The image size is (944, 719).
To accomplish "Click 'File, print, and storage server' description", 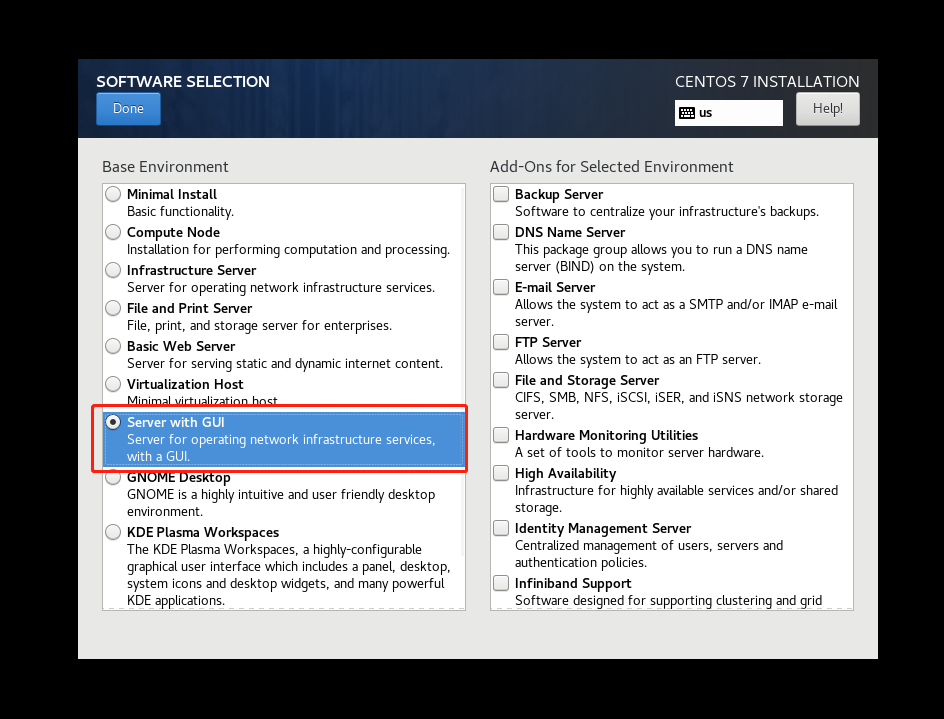I will pos(259,326).
